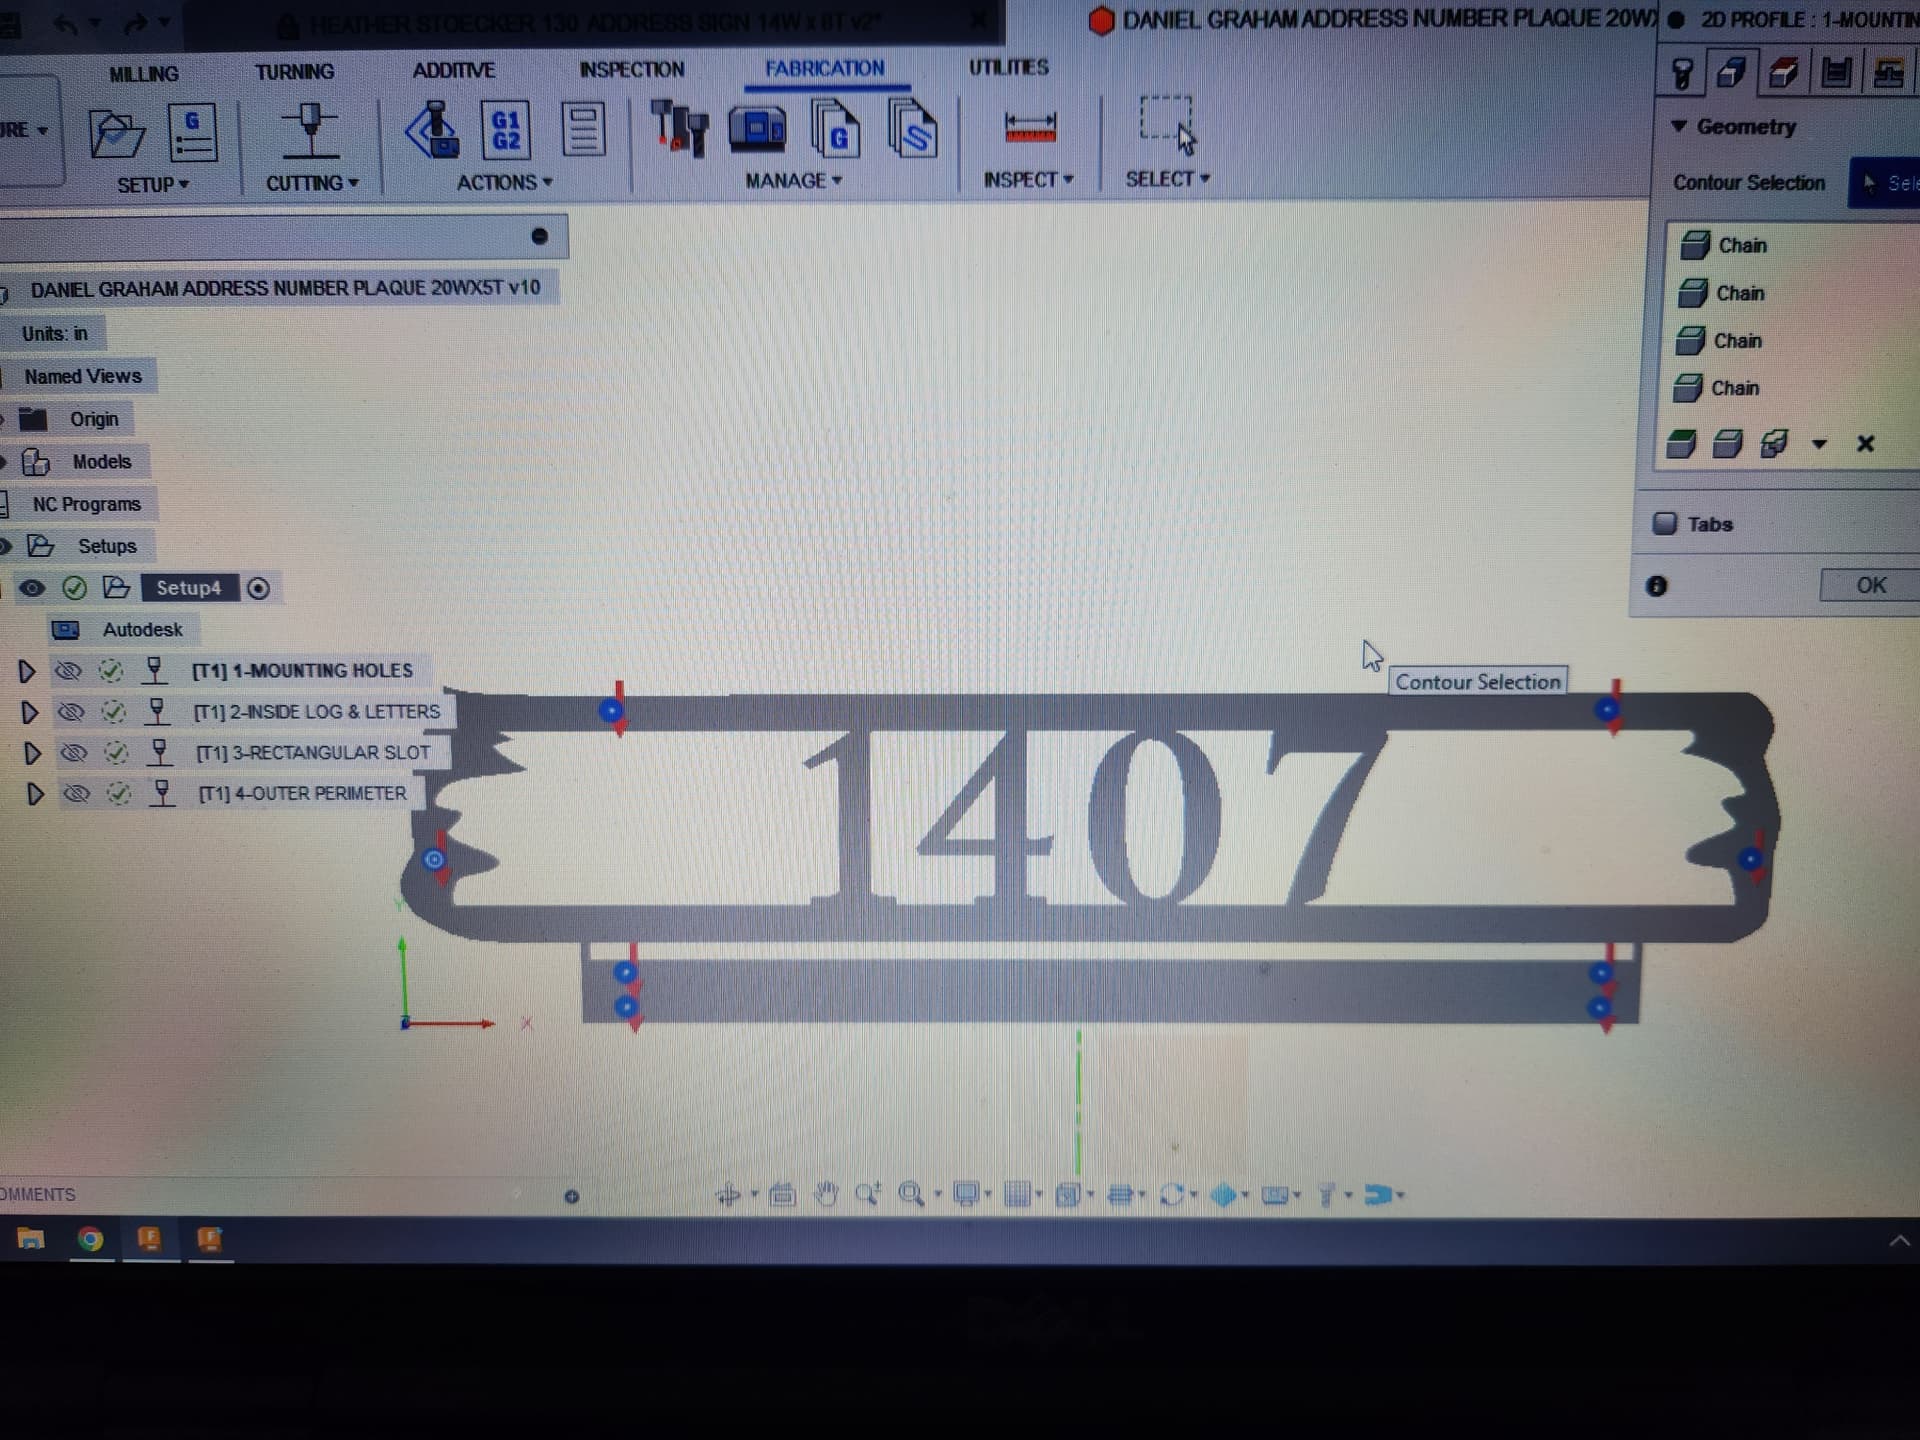This screenshot has height=1440, width=1920.
Task: Click the machine library icon in Manage
Action: point(757,129)
